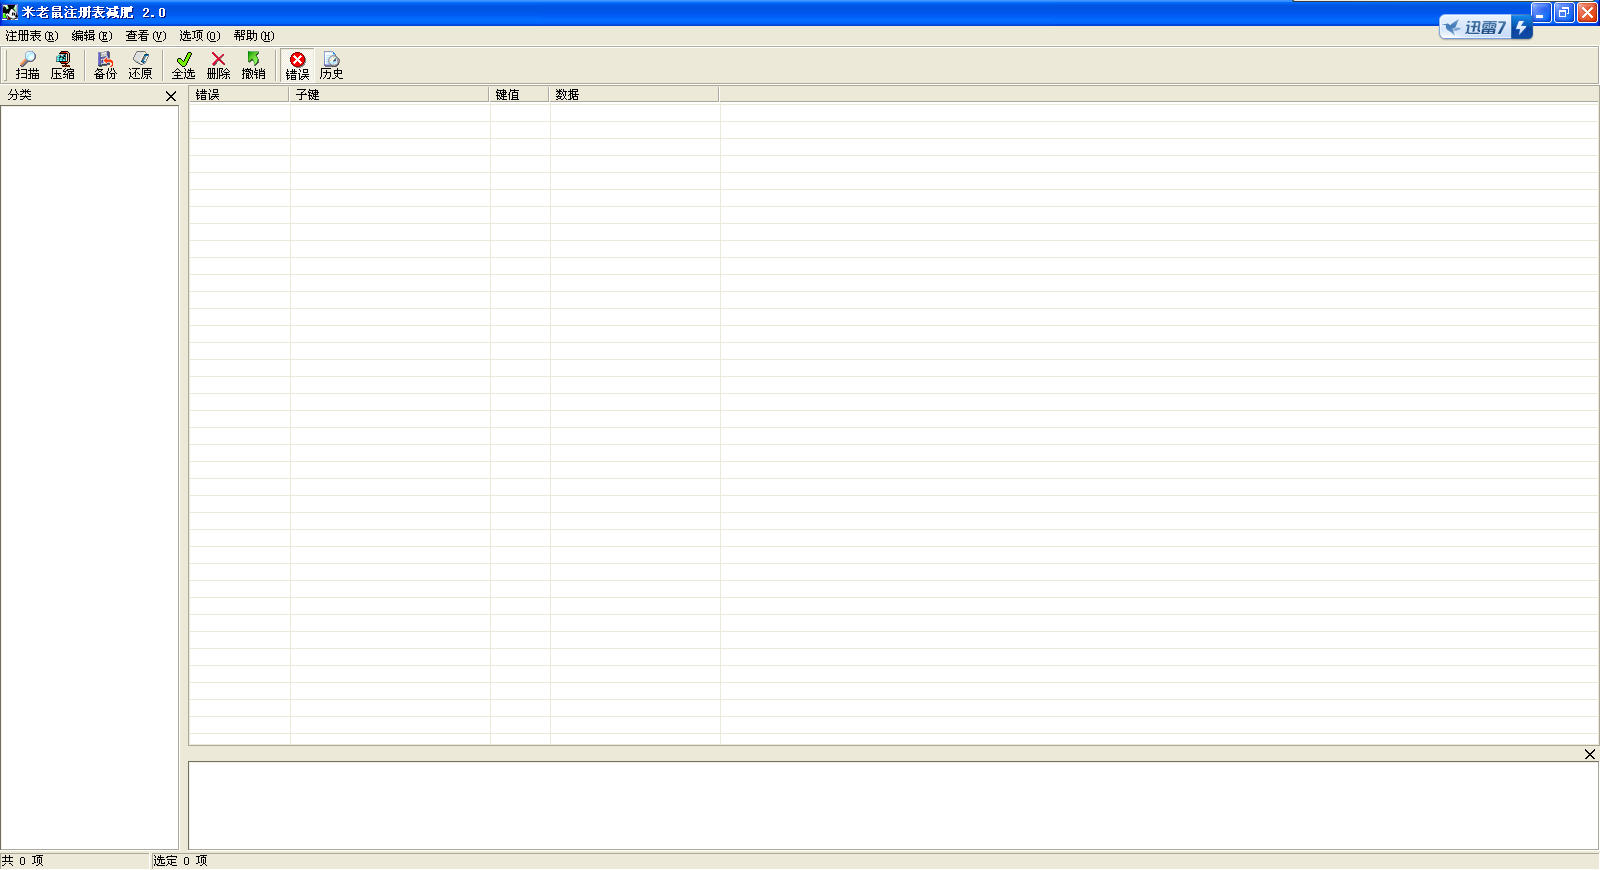This screenshot has height=870, width=1600.
Task: Sort the list by 数据 column
Action: point(634,94)
